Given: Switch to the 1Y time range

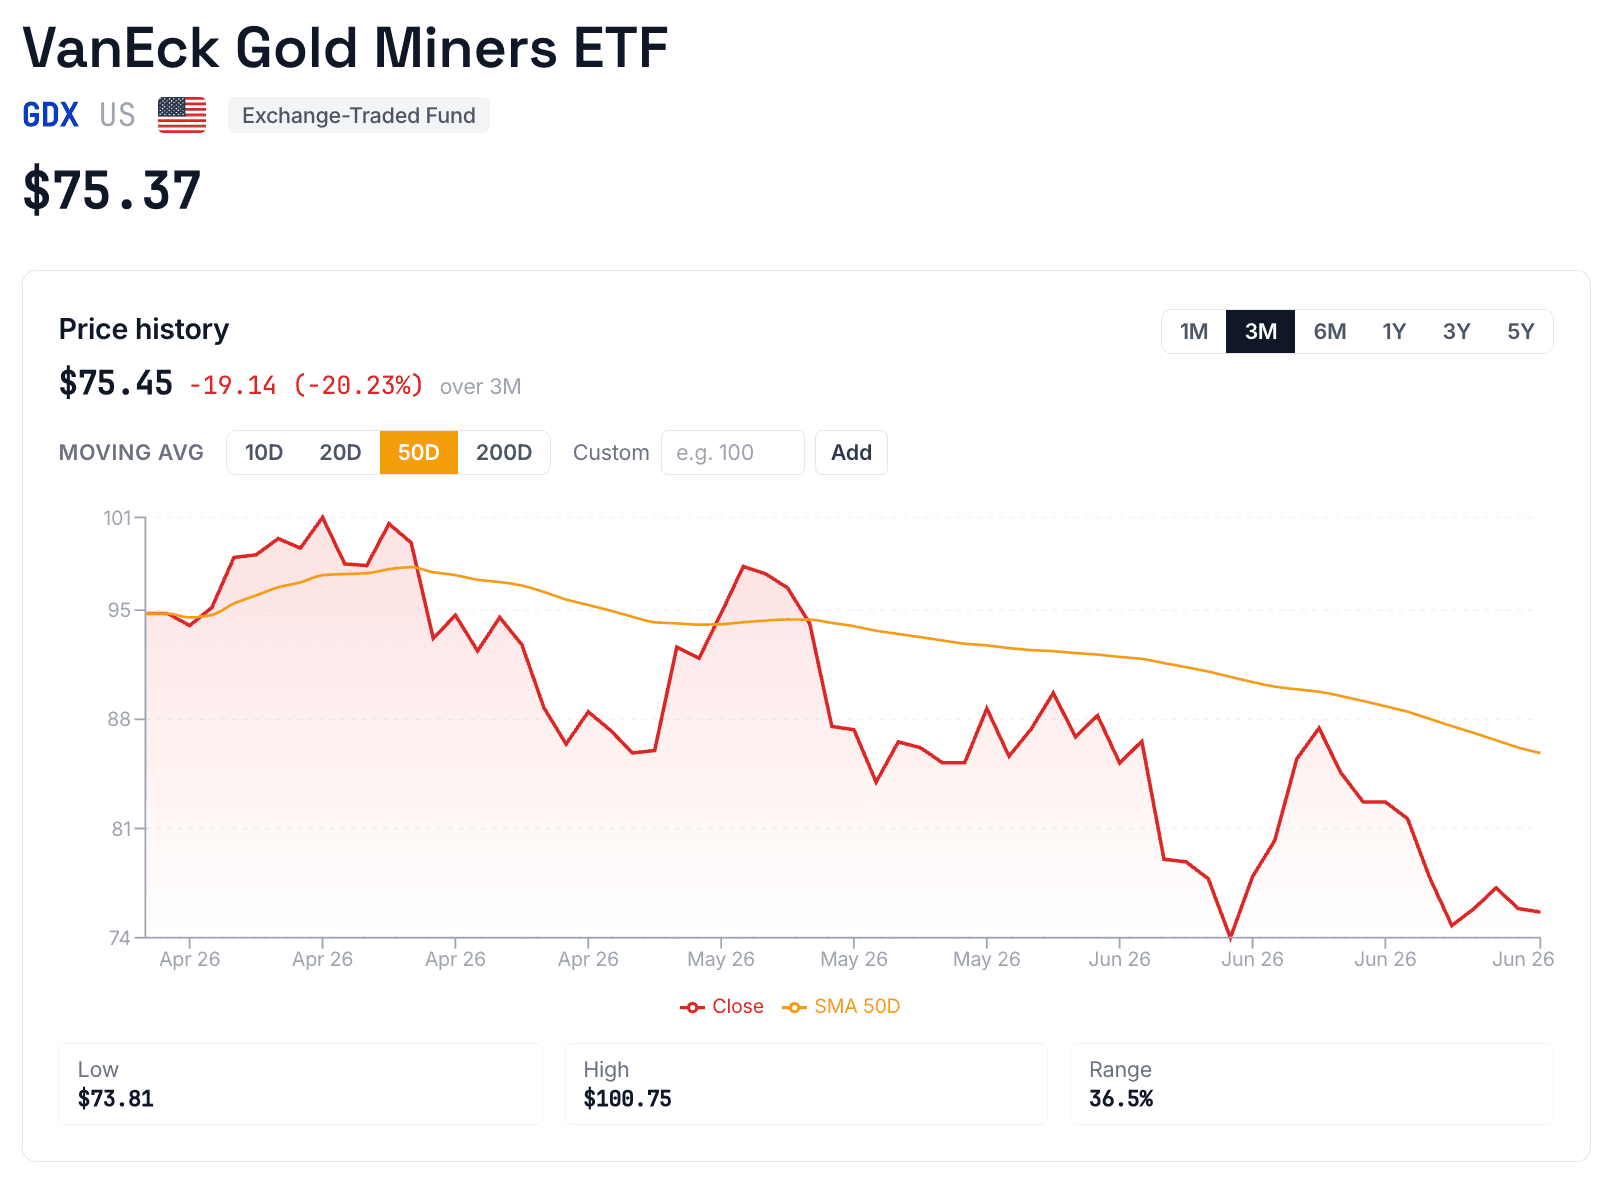Looking at the screenshot, I should point(1394,332).
